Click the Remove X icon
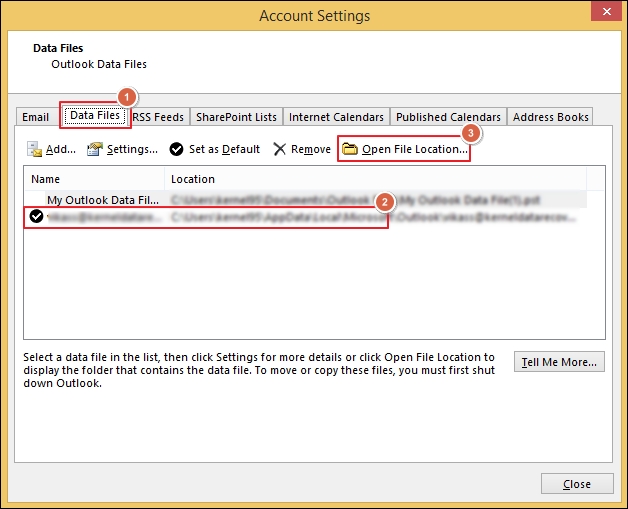 pos(279,149)
